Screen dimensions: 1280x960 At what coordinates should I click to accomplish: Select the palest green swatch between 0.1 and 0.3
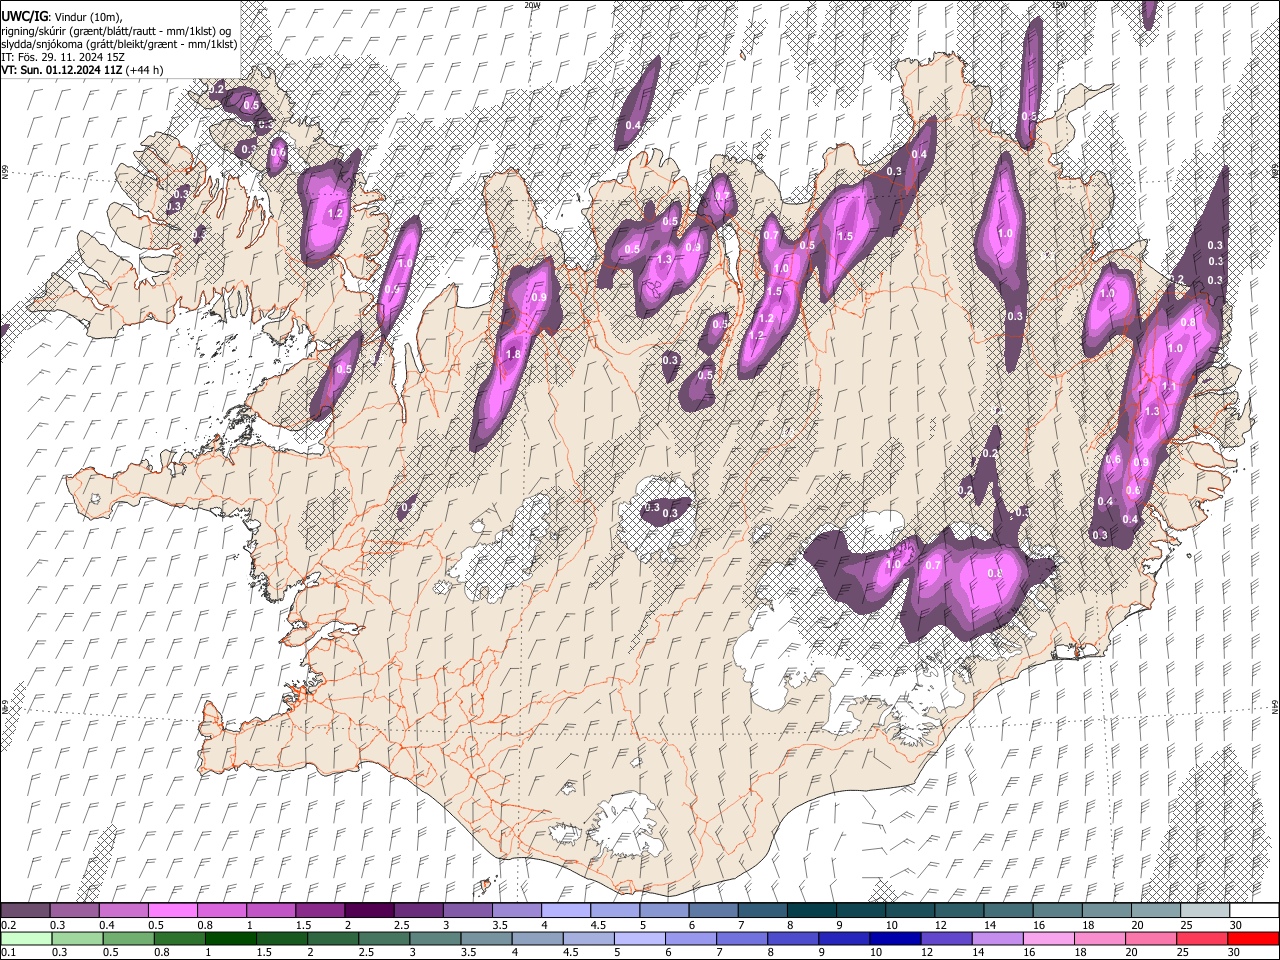[x=25, y=938]
